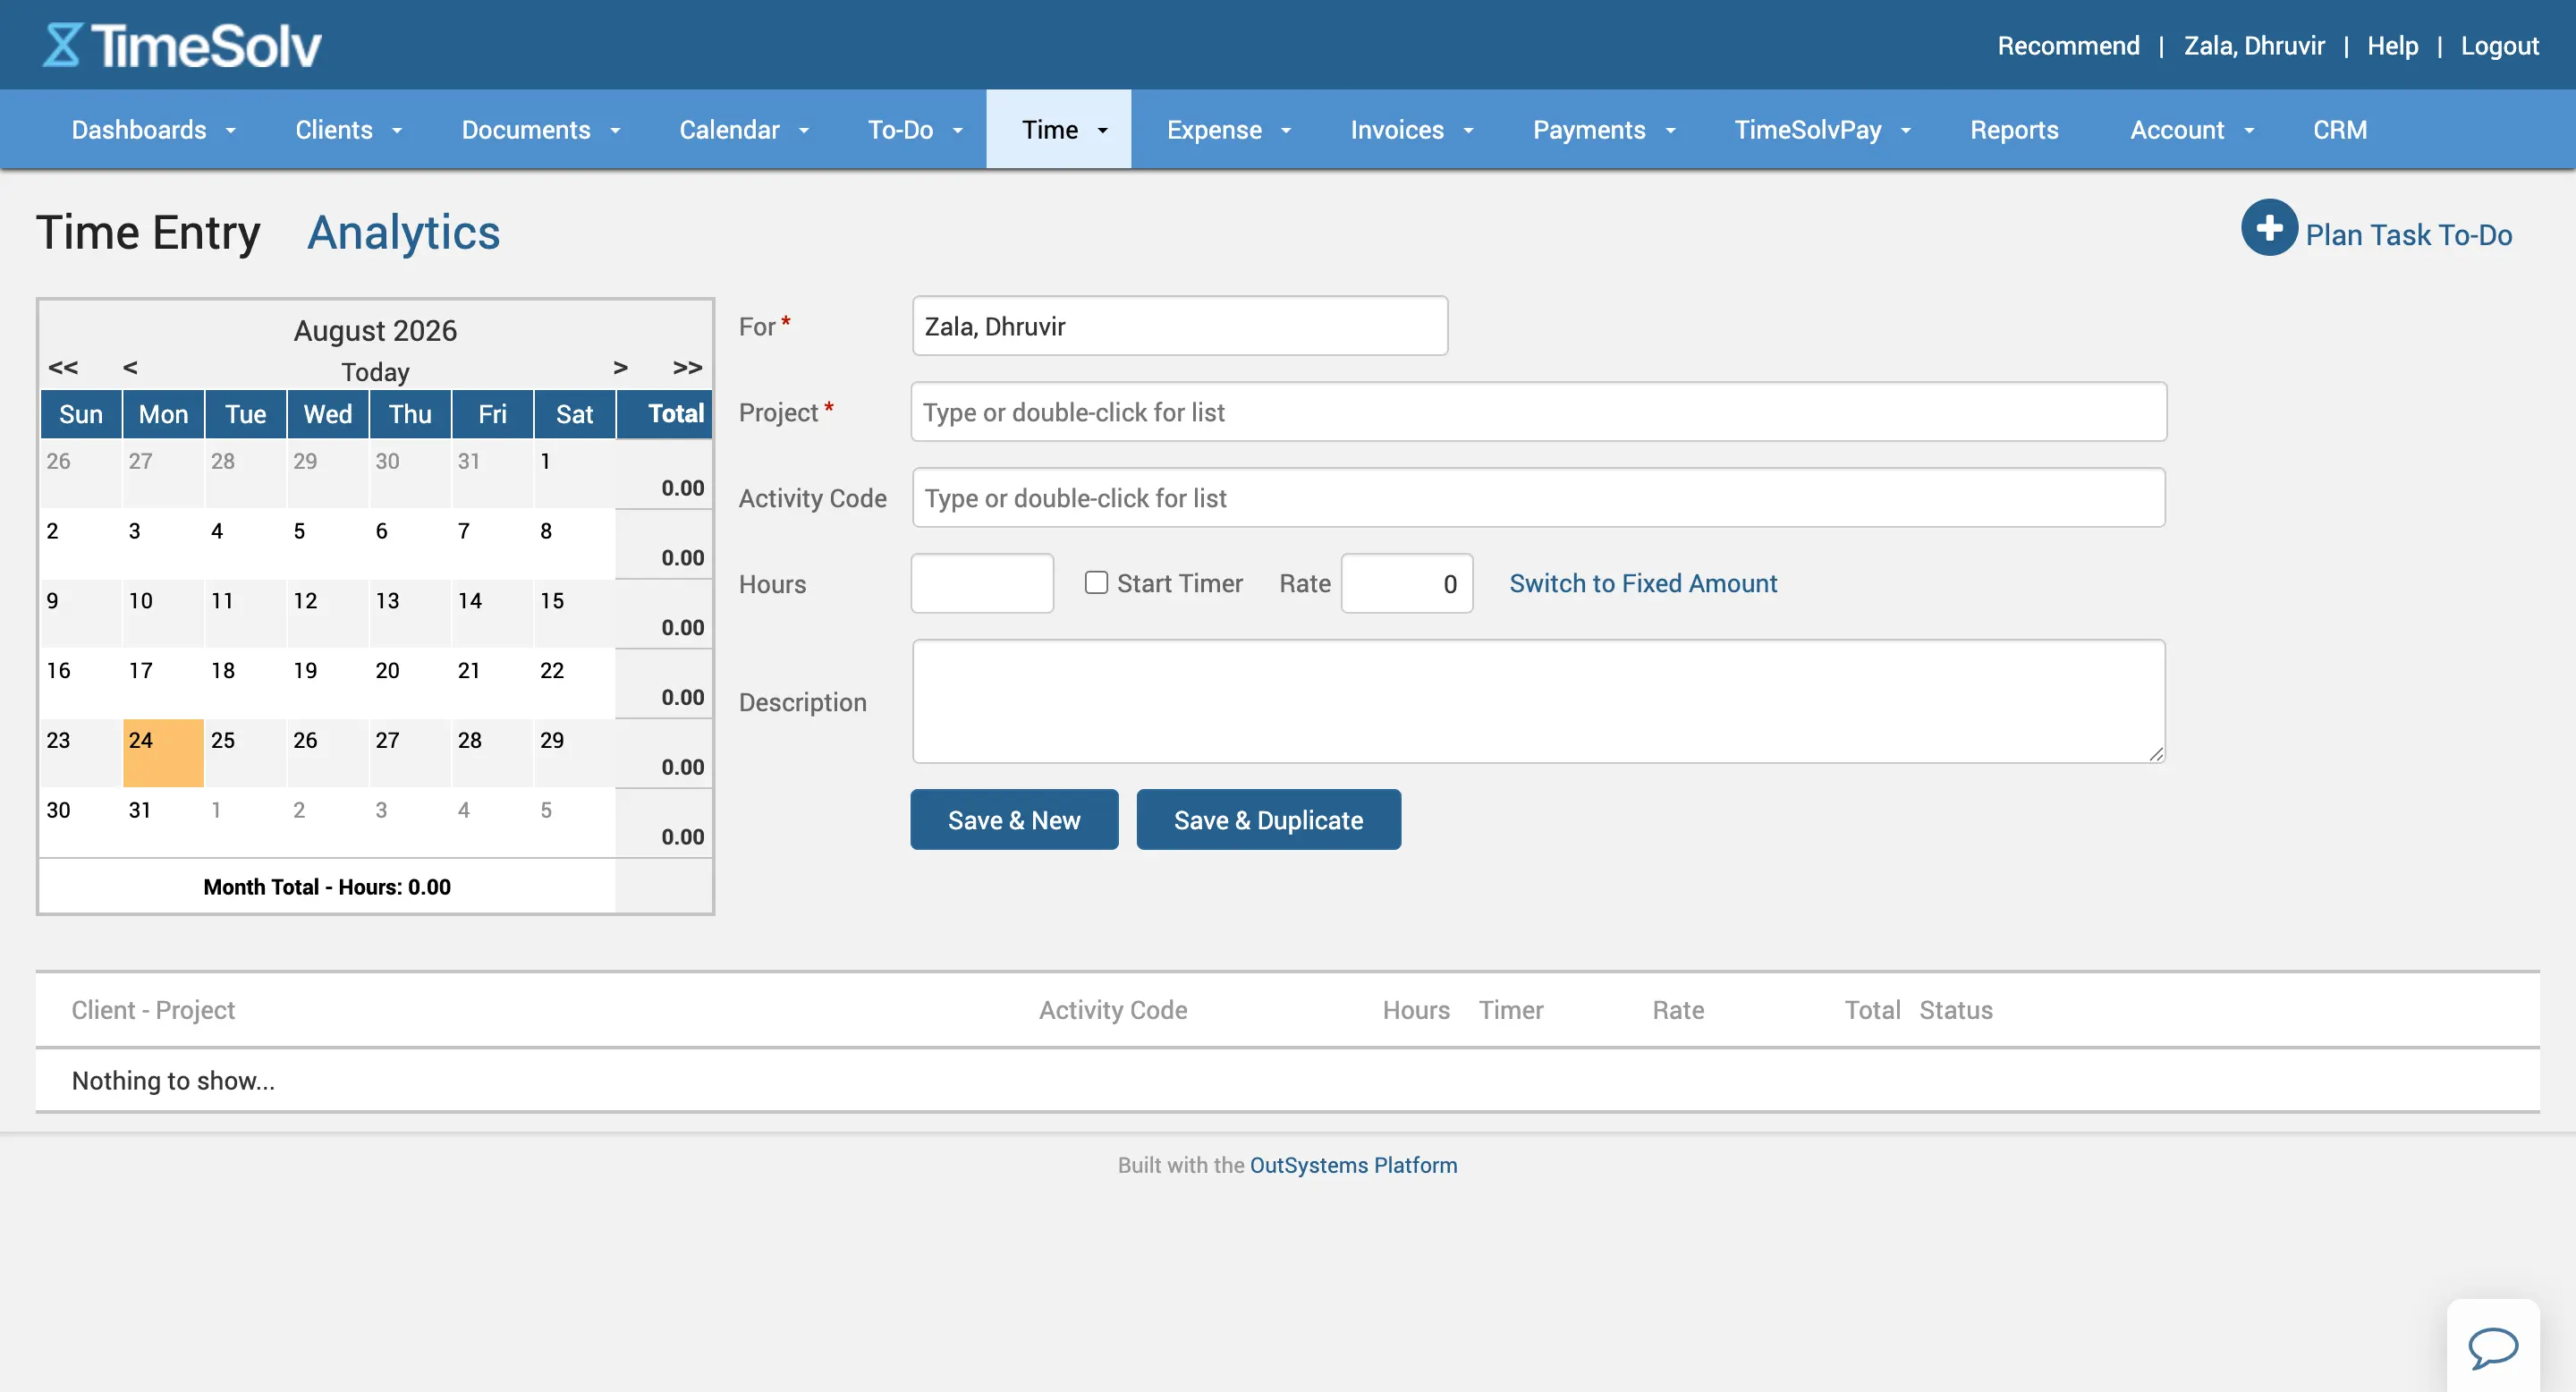Click the Save & New button

[1014, 820]
